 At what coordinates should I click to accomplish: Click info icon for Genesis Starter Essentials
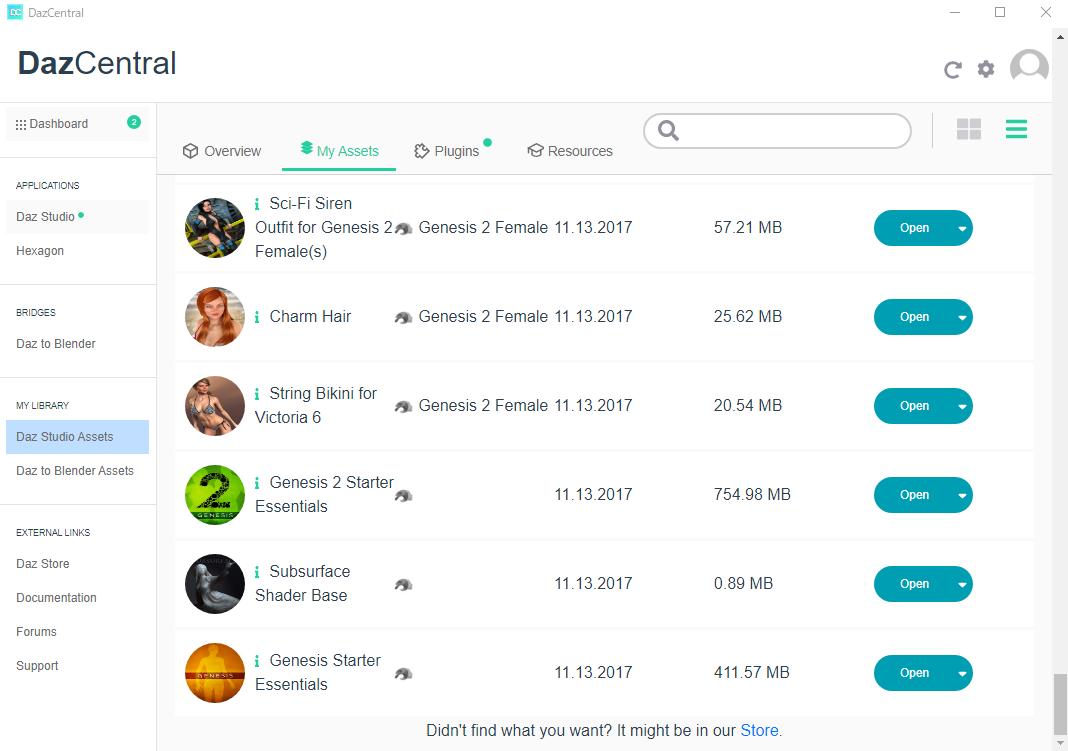click(x=257, y=661)
